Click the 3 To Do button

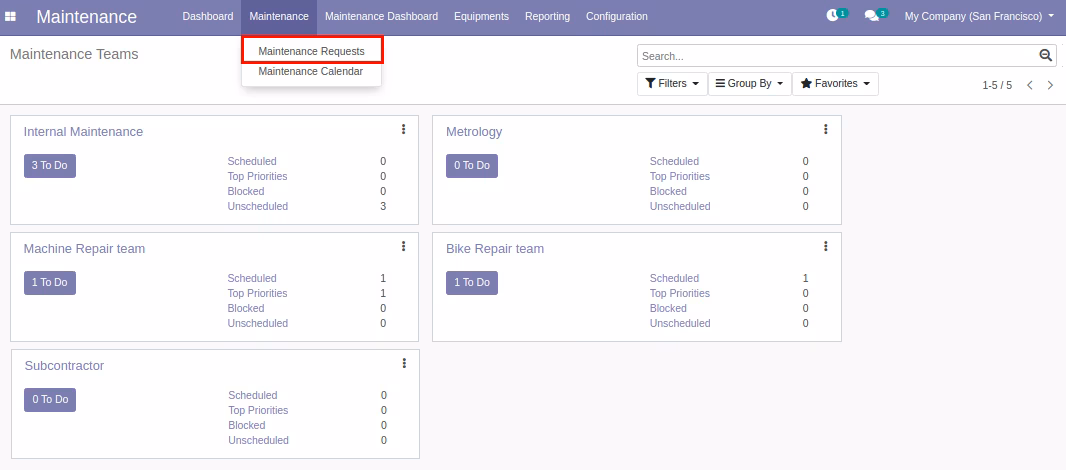pos(50,165)
